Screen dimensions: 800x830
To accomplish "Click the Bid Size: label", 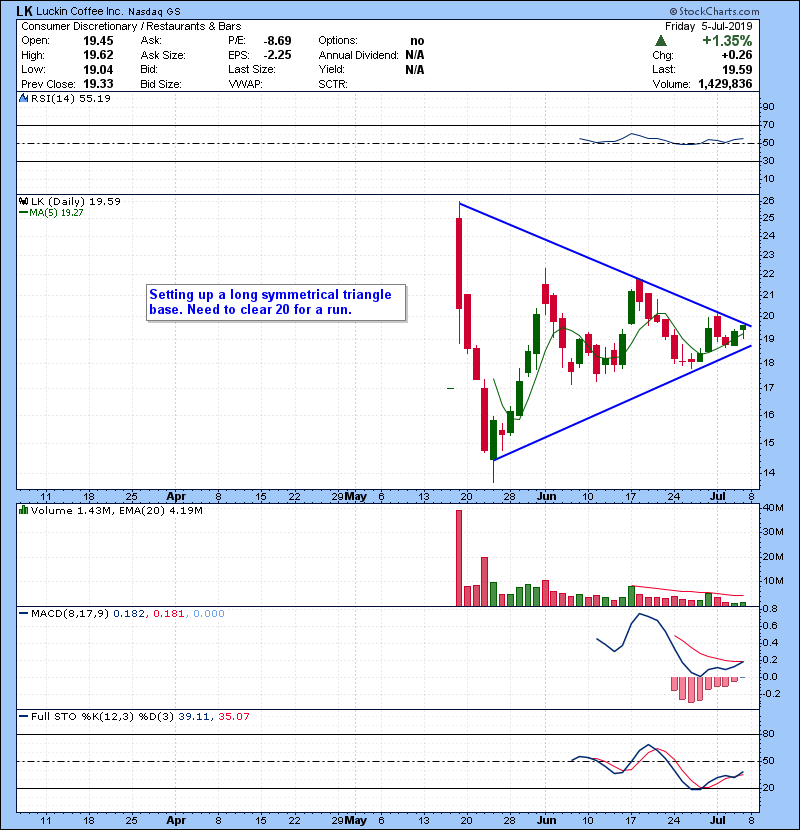I will coord(161,84).
